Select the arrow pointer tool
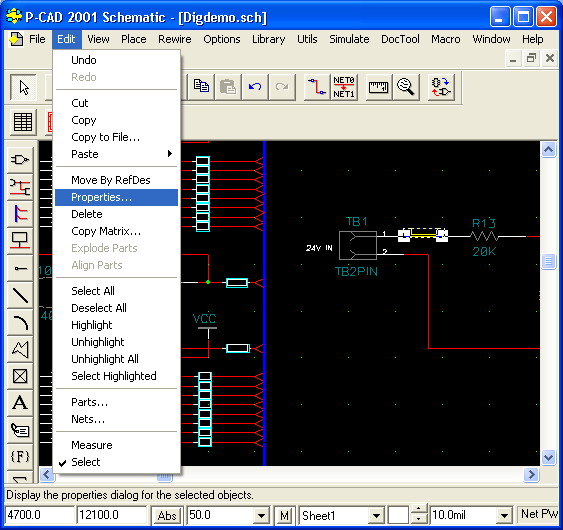This screenshot has width=563, height=530. point(23,87)
